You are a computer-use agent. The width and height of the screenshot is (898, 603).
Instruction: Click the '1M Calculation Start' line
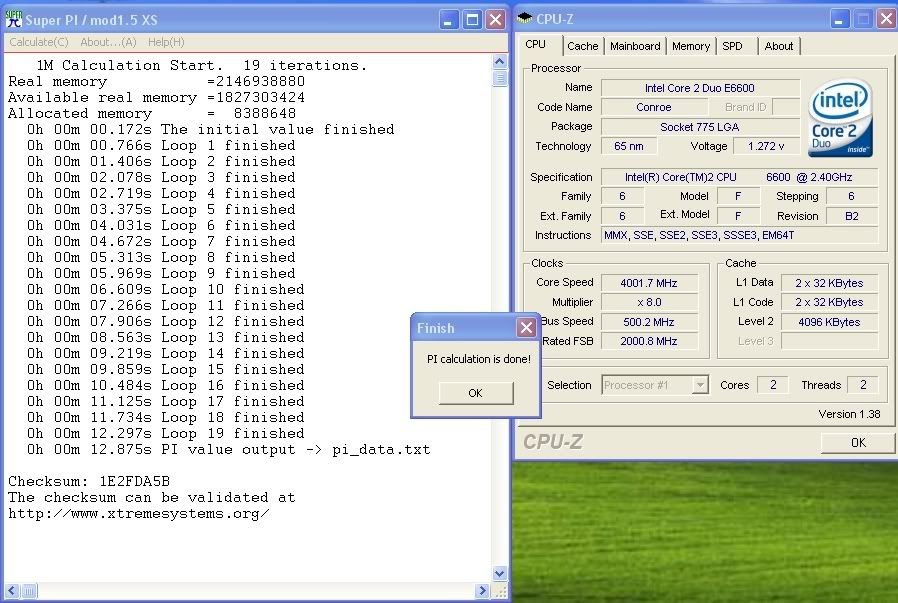[202, 65]
